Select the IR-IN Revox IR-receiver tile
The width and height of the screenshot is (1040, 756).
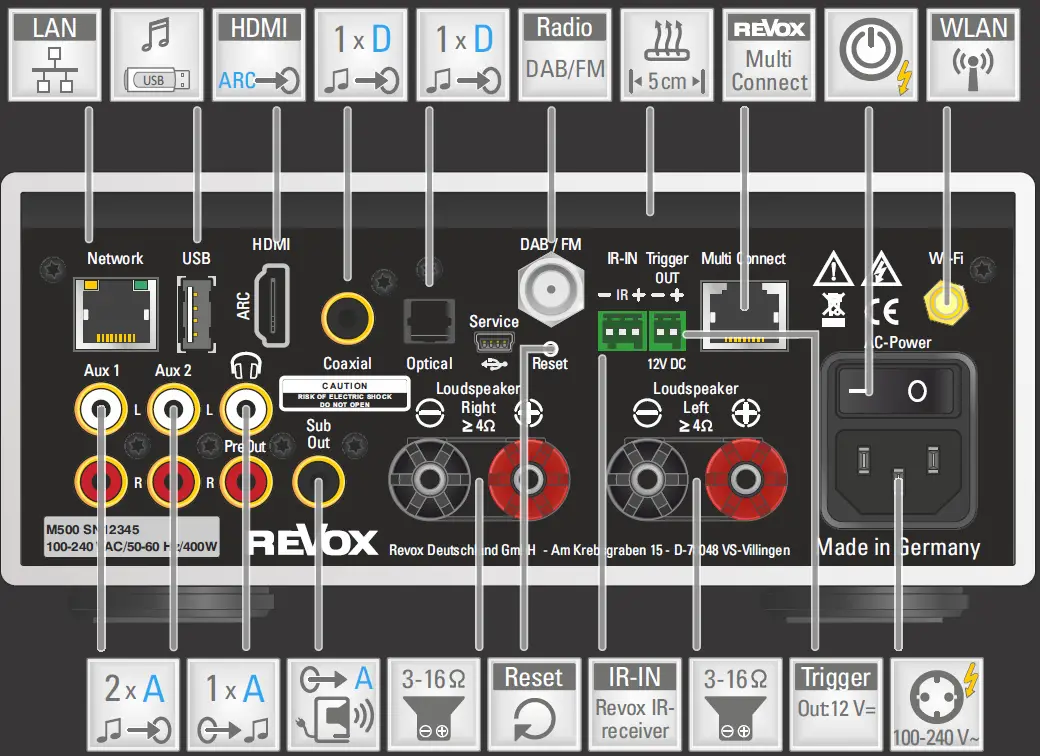(x=635, y=704)
